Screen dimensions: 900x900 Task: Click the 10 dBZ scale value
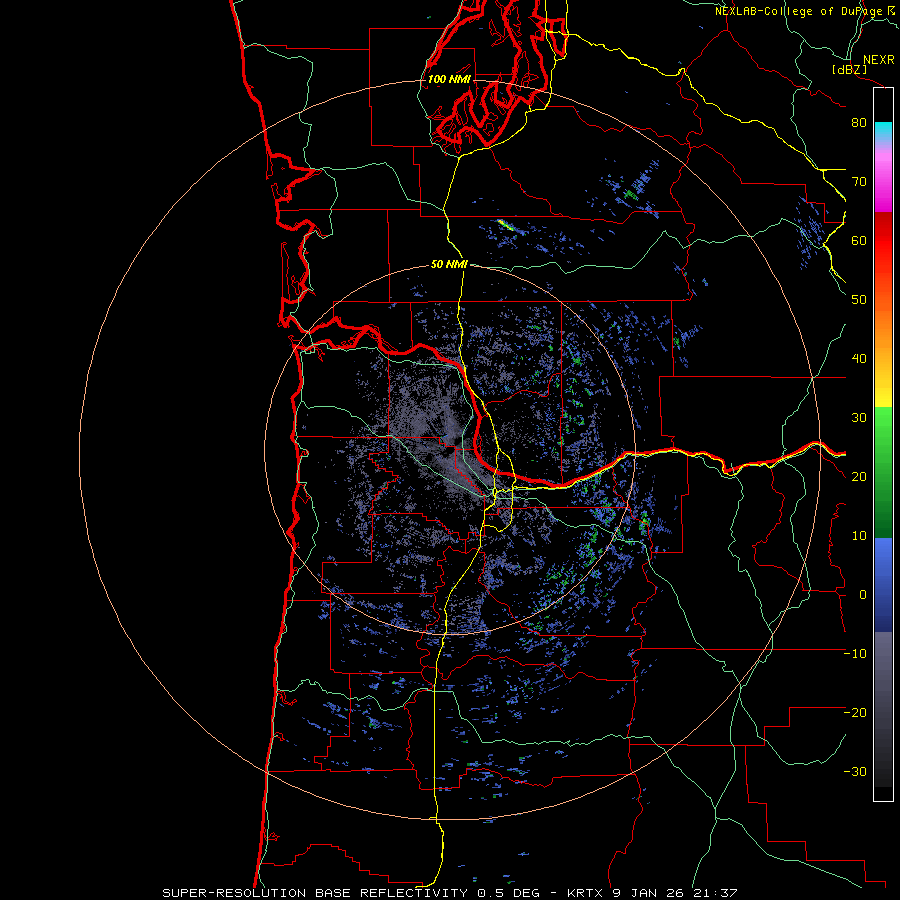click(859, 536)
